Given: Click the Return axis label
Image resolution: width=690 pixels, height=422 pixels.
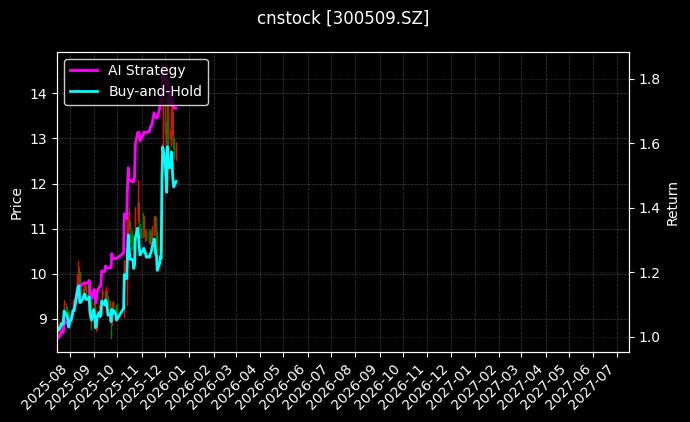Looking at the screenshot, I should (x=672, y=204).
